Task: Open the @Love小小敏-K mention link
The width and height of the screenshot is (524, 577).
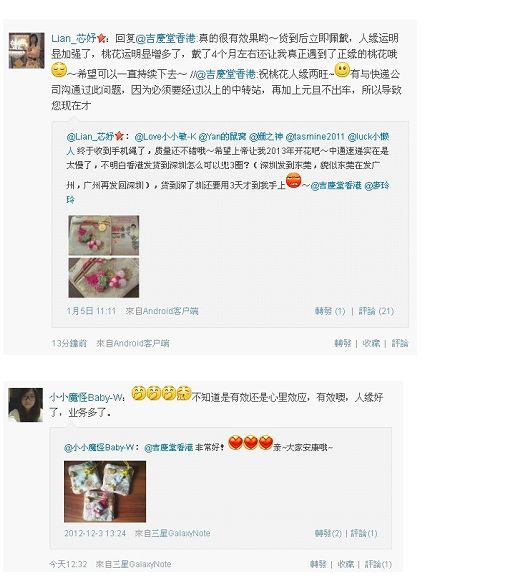Action: [x=165, y=137]
